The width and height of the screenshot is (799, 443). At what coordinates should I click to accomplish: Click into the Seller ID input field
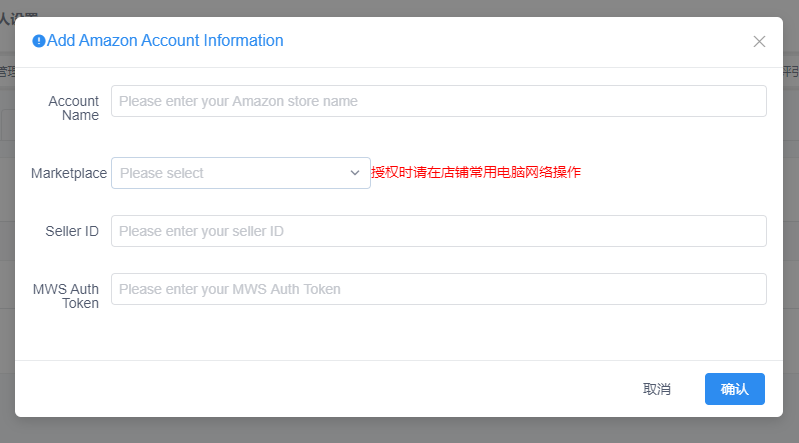[439, 231]
